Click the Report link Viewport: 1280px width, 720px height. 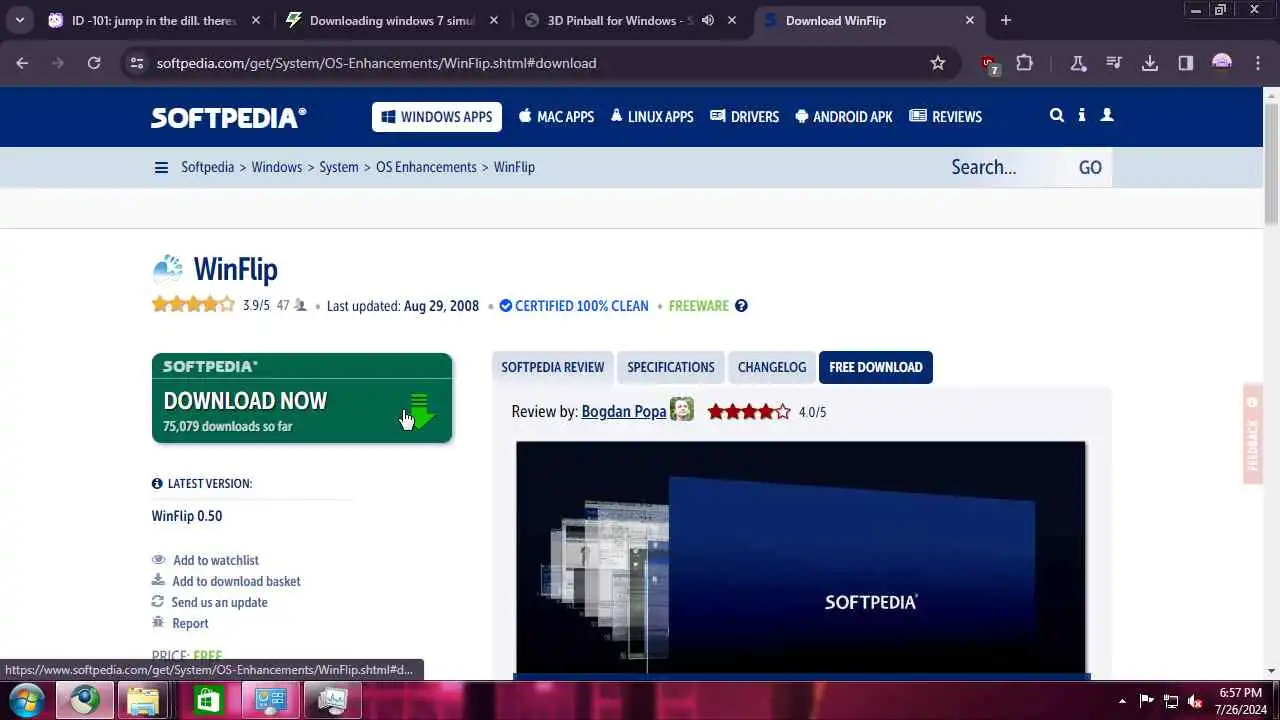click(x=190, y=623)
